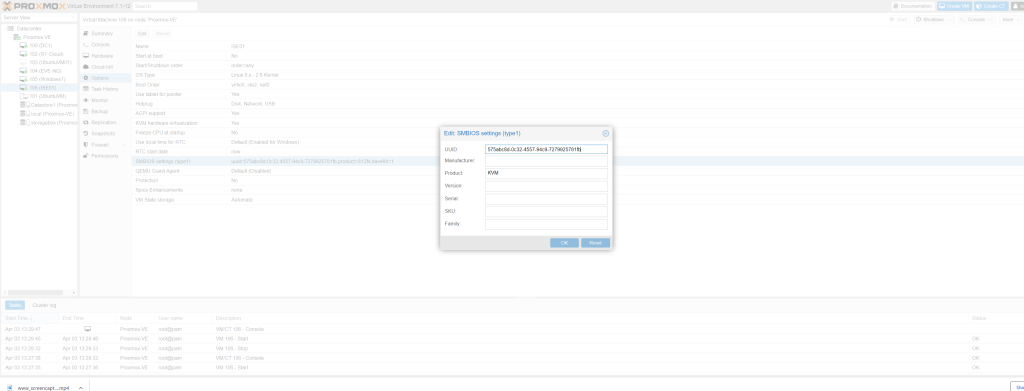Open the More dropdown menu
Image resolution: width=1024 pixels, height=391 pixels.
coord(1011,20)
